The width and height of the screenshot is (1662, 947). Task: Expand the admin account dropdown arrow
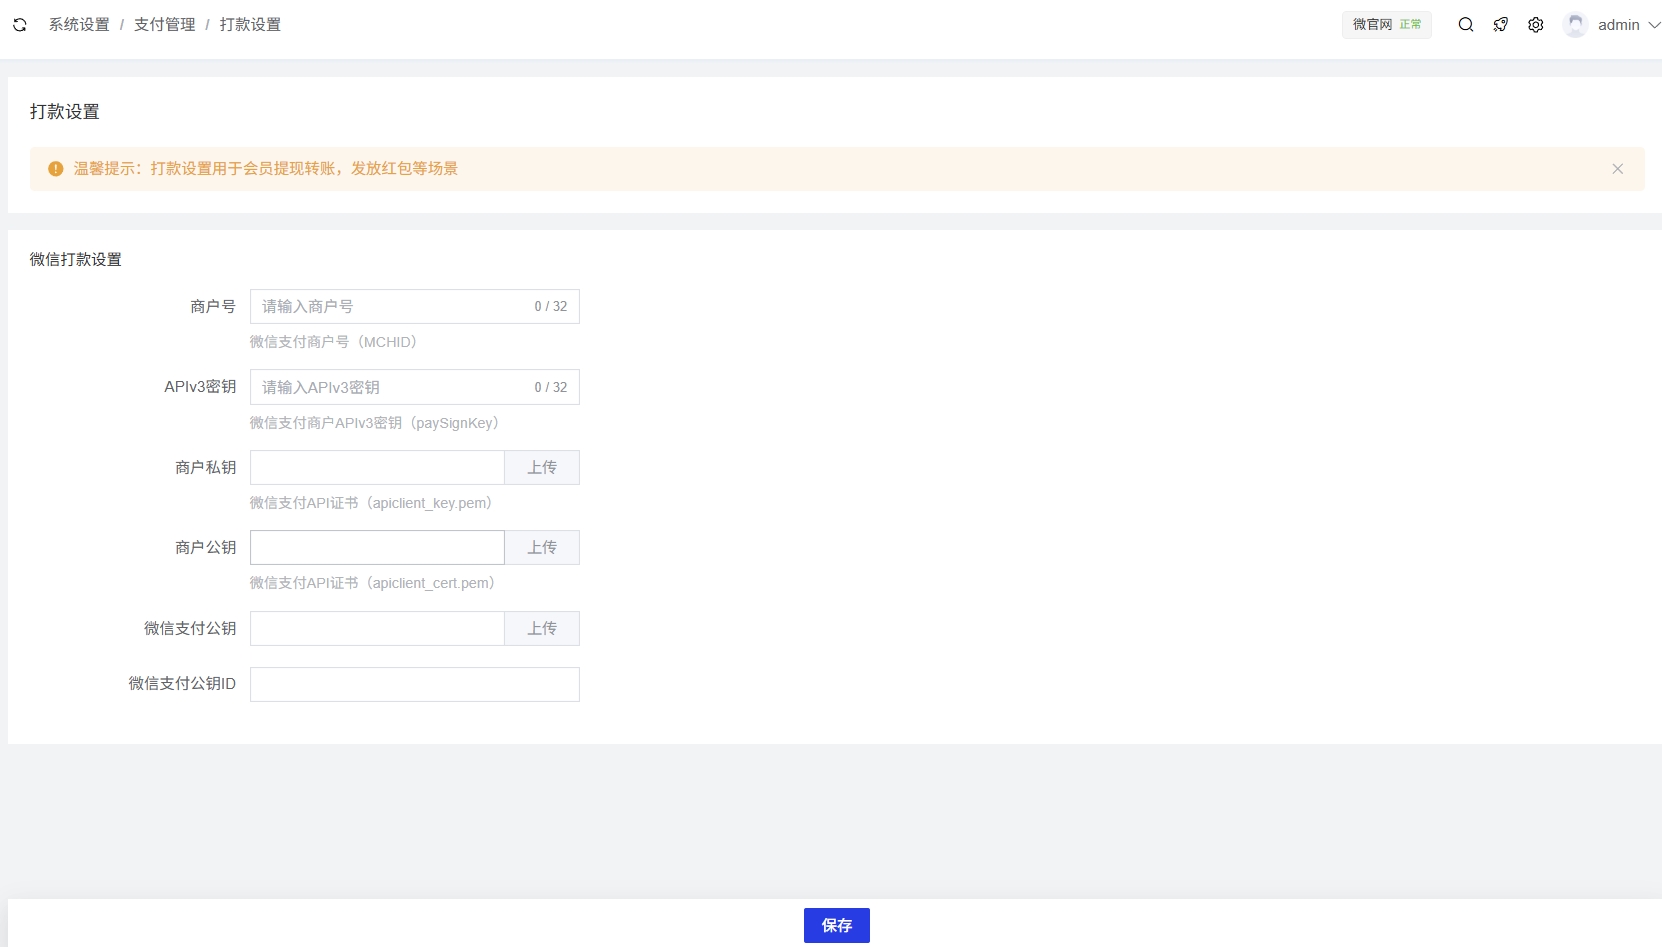pyautogui.click(x=1654, y=25)
